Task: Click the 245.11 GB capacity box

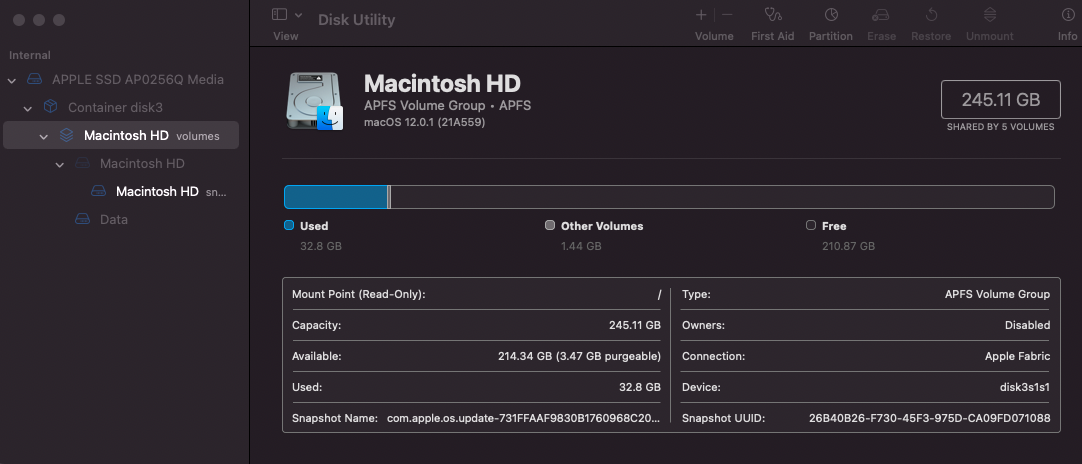Action: click(1001, 99)
